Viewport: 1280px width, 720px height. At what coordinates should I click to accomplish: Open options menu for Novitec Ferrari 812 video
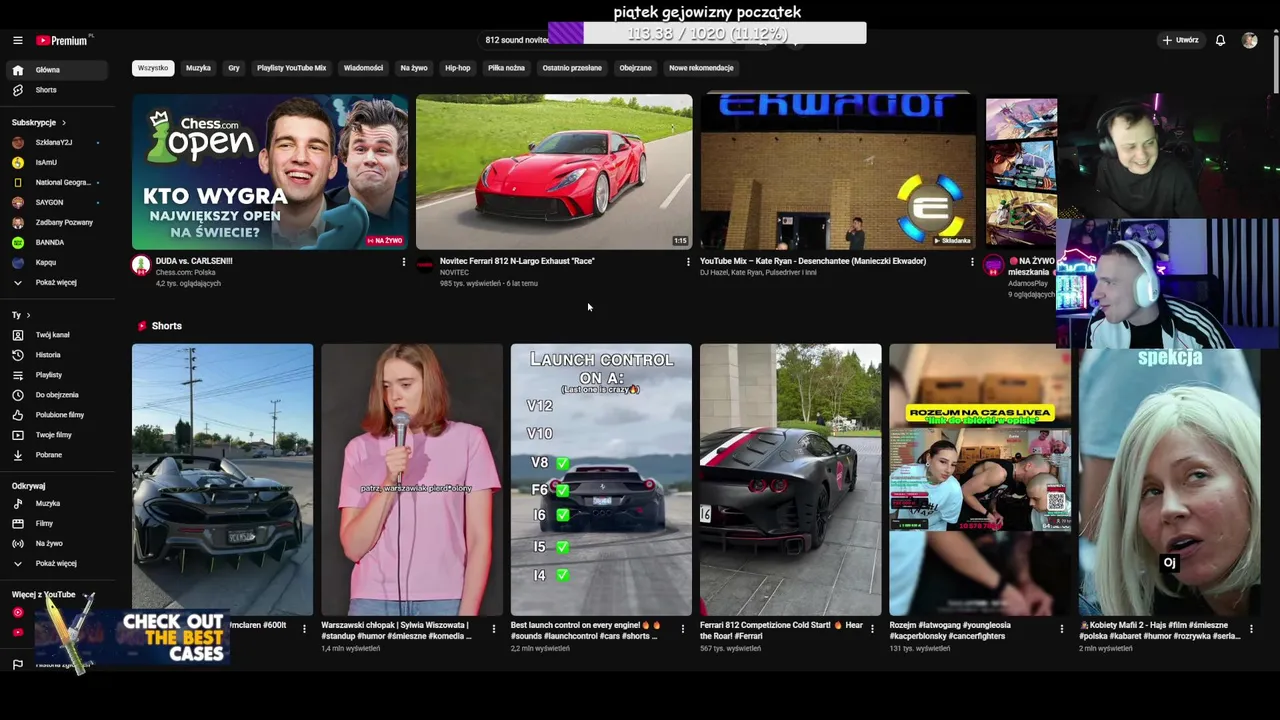[688, 262]
